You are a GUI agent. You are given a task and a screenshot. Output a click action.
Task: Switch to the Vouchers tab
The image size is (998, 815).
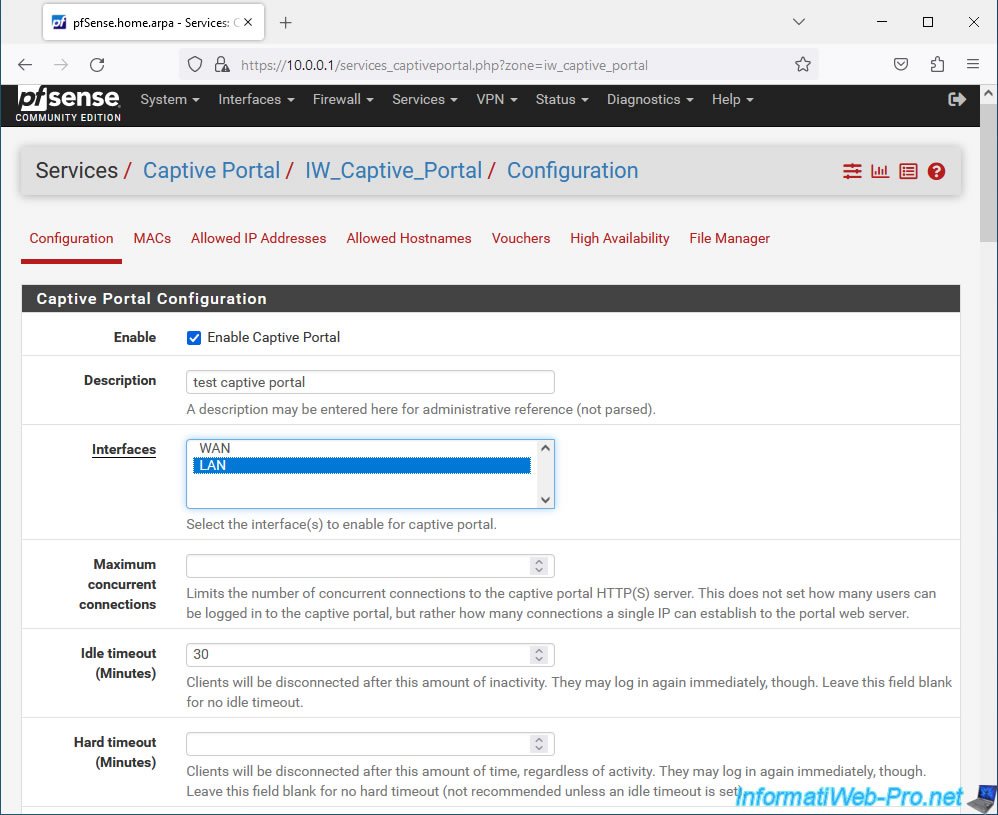[521, 239]
